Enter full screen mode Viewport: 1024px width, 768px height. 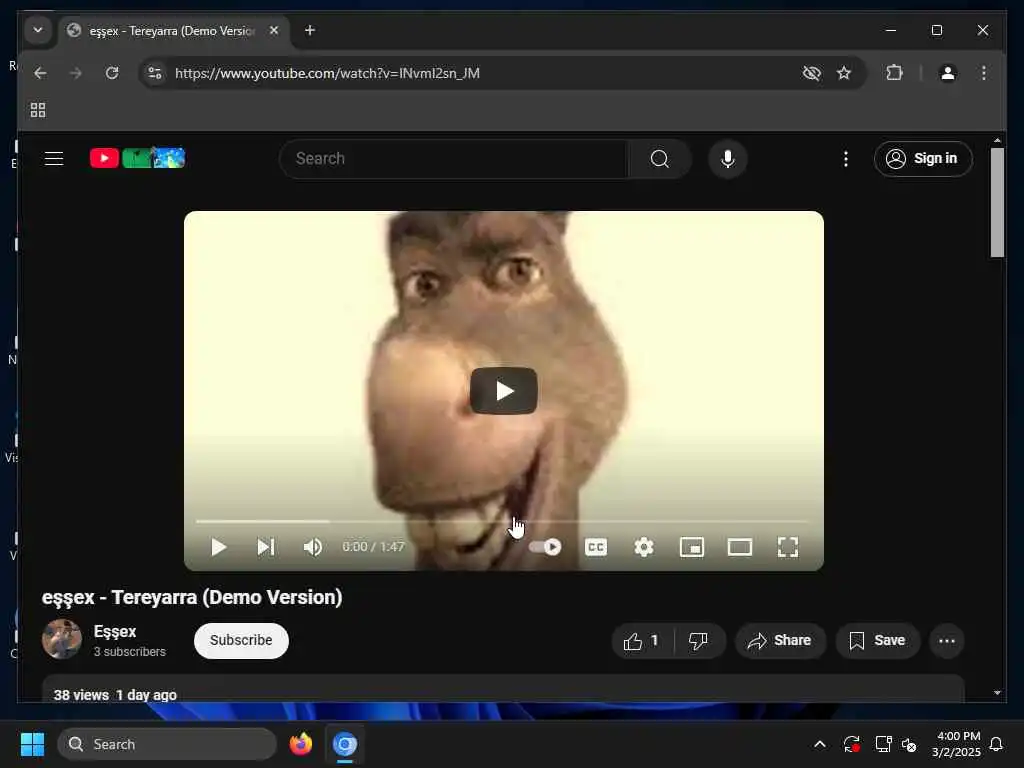point(788,547)
